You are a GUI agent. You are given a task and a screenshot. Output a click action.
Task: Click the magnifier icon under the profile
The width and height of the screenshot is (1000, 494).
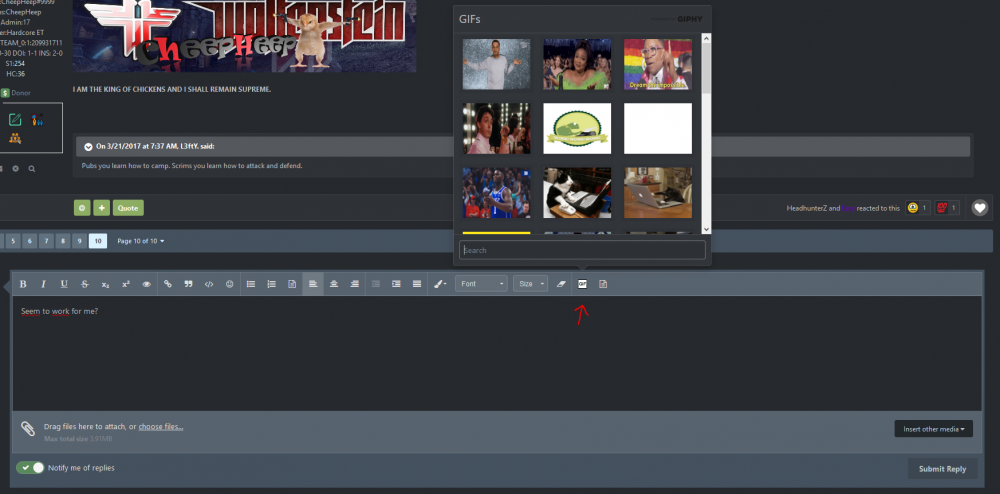pos(31,169)
